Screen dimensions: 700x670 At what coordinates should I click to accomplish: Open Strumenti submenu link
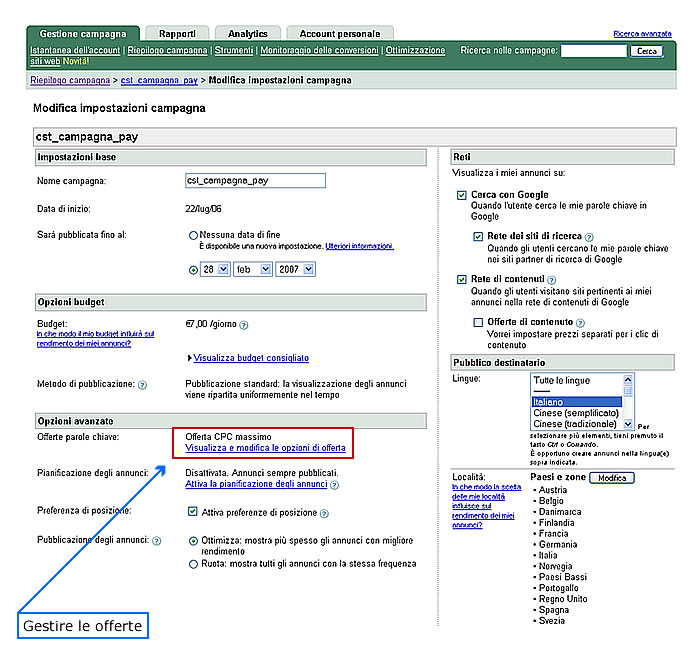[x=234, y=50]
